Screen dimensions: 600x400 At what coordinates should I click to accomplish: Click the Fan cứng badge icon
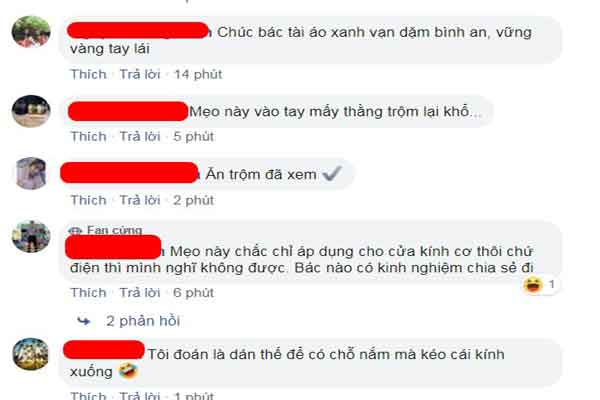point(75,230)
